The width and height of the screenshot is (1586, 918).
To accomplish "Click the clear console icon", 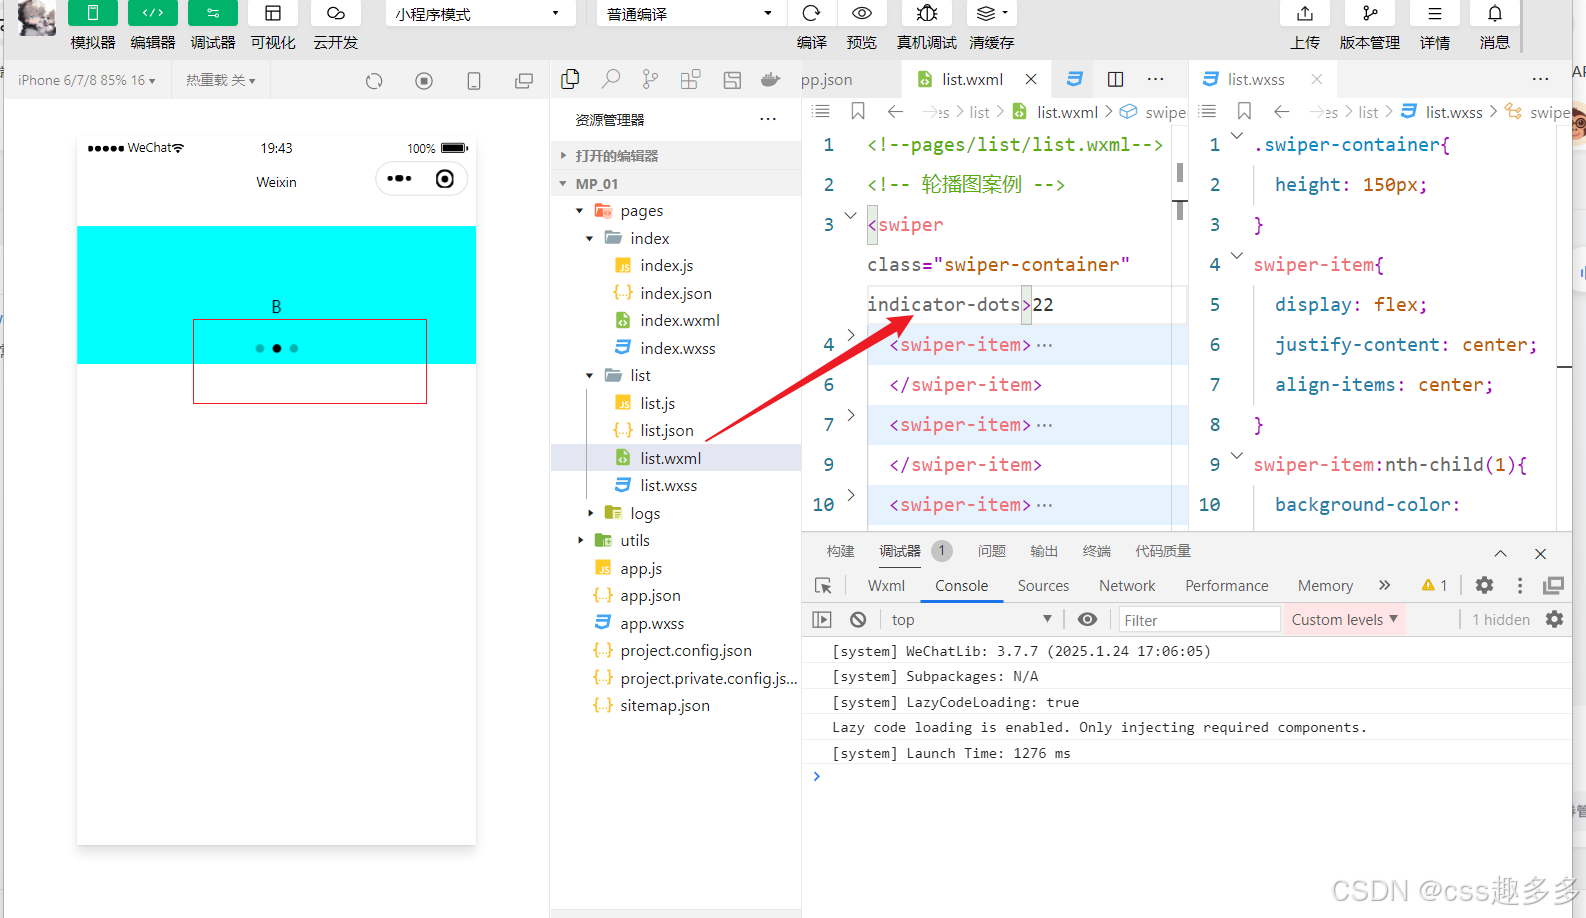I will [x=858, y=620].
